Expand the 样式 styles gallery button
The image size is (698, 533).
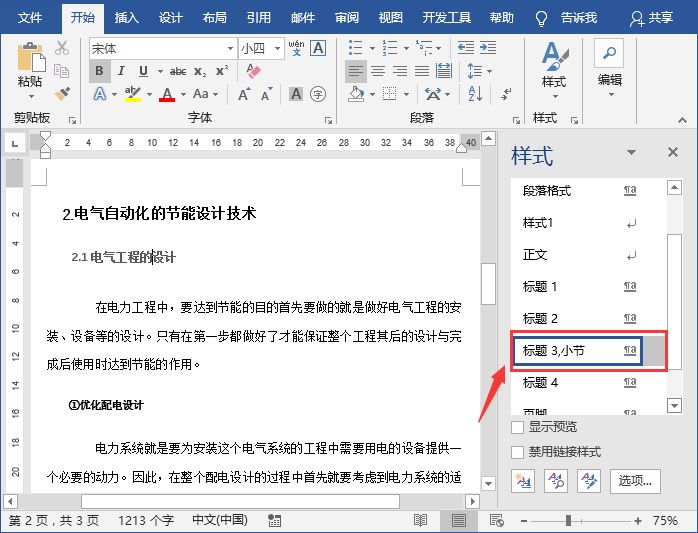click(554, 69)
